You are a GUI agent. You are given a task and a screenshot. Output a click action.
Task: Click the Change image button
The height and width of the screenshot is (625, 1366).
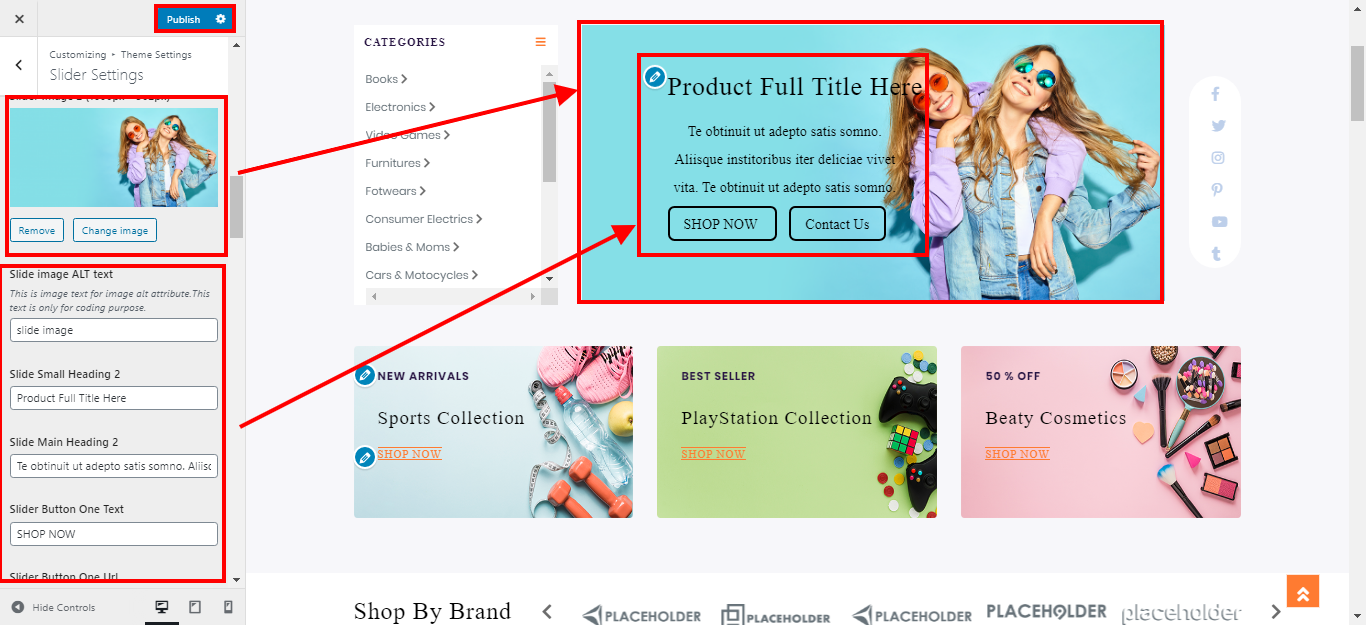click(x=115, y=230)
